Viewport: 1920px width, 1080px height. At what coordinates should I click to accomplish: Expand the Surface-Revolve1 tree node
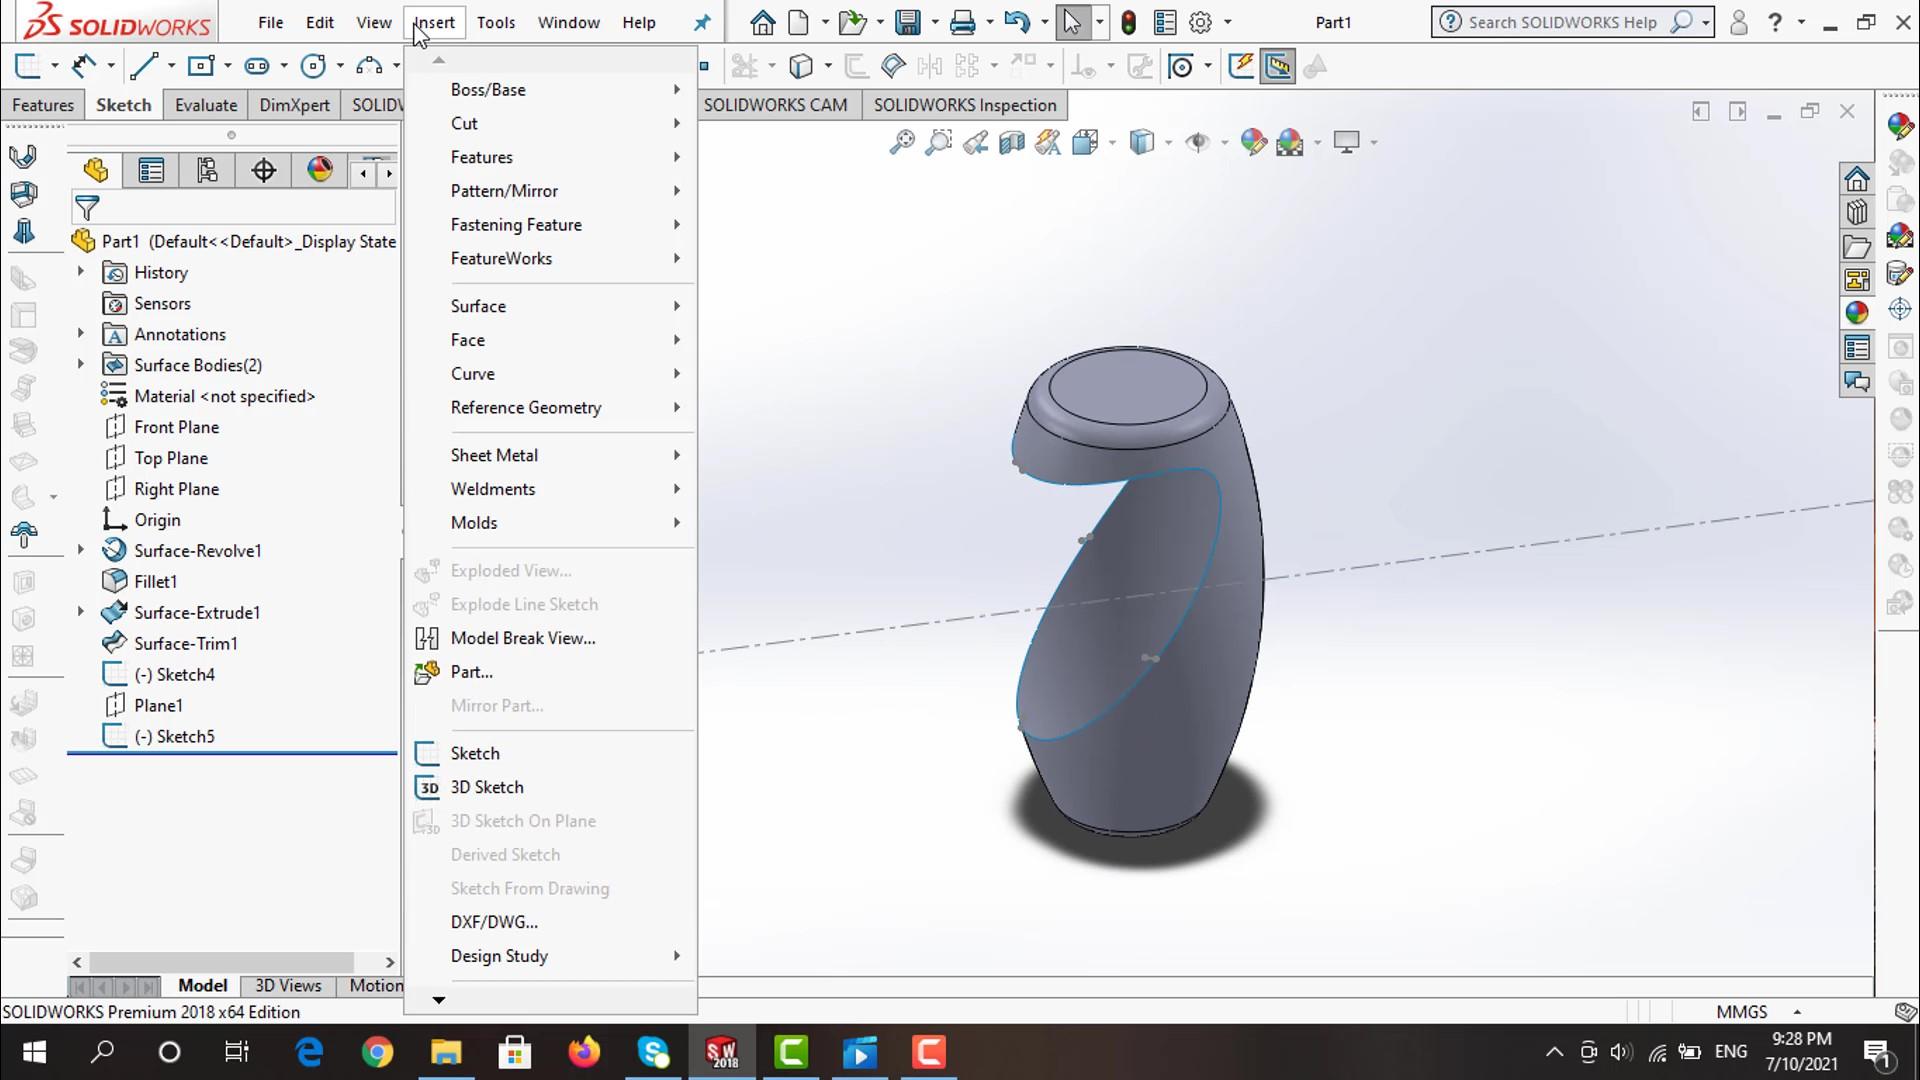pyautogui.click(x=81, y=550)
